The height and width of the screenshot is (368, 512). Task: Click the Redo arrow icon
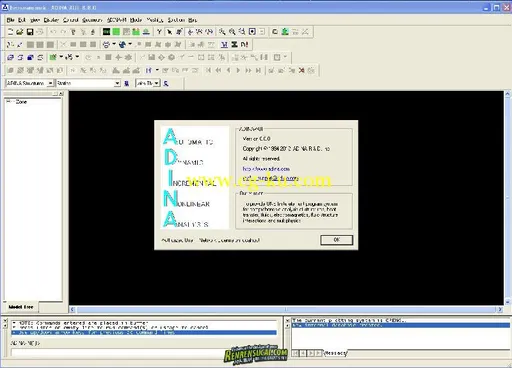[x=63, y=32]
